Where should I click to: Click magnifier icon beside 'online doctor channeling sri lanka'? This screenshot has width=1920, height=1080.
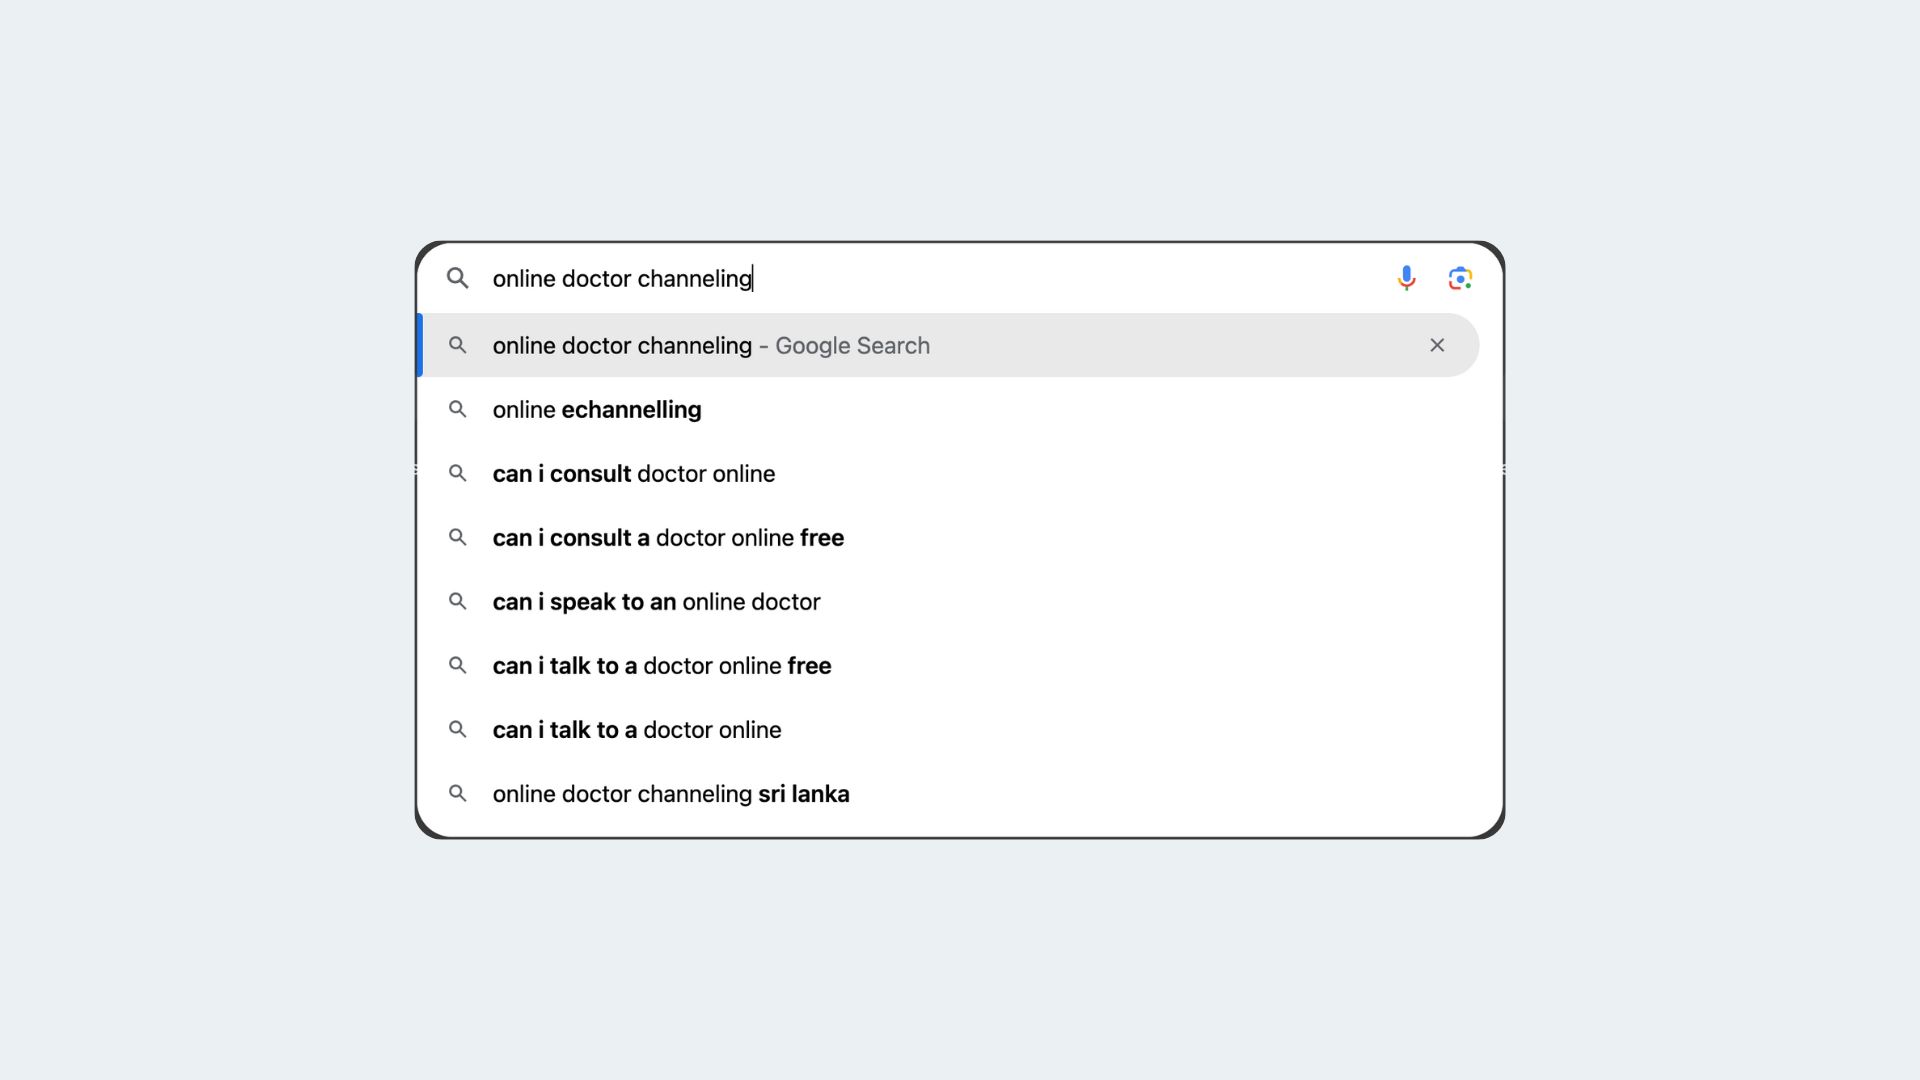click(x=457, y=793)
